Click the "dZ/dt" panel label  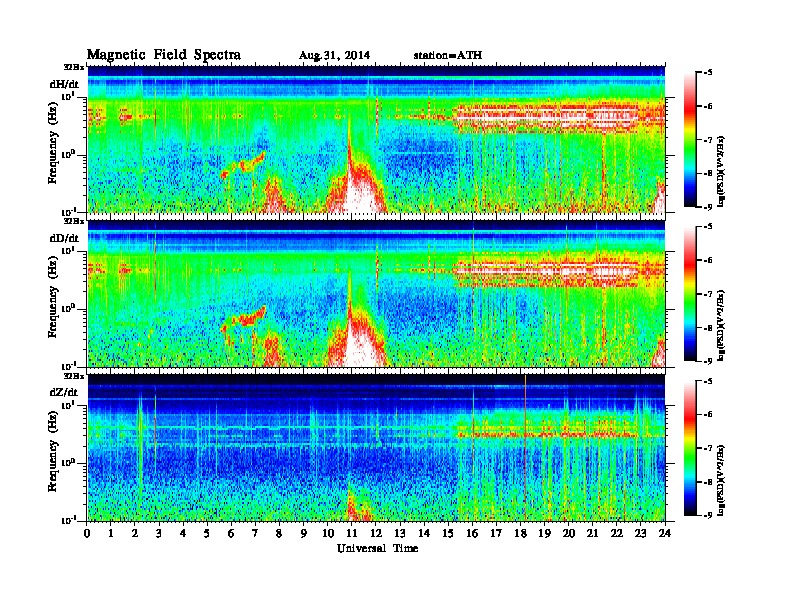(64, 392)
